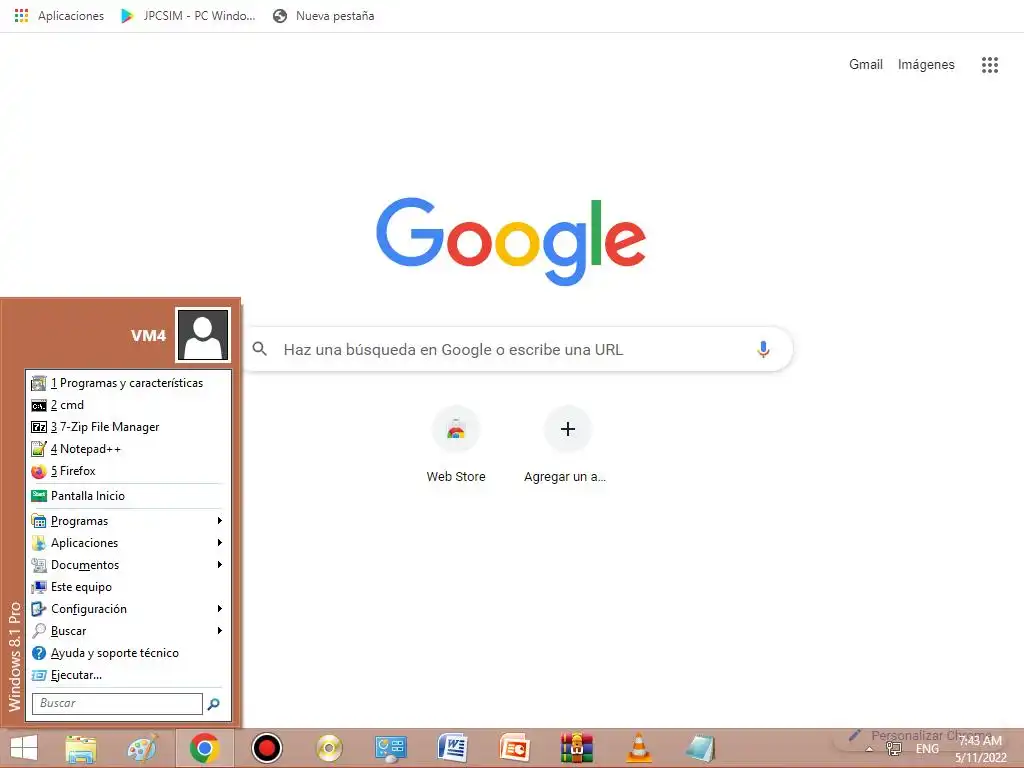The image size is (1024, 768).
Task: Show hidden tray icons arrow
Action: [869, 750]
